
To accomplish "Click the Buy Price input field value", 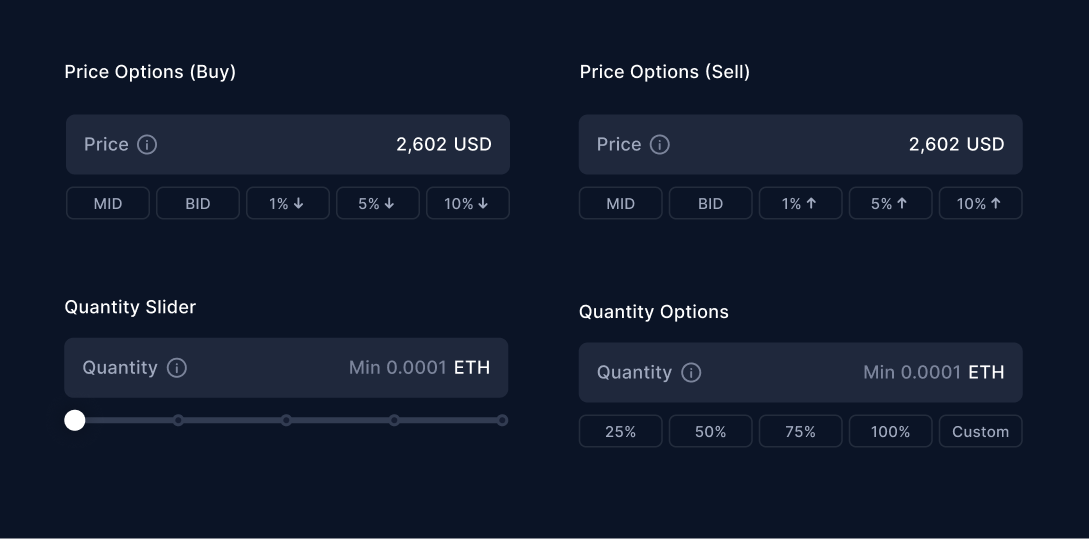I will [443, 144].
